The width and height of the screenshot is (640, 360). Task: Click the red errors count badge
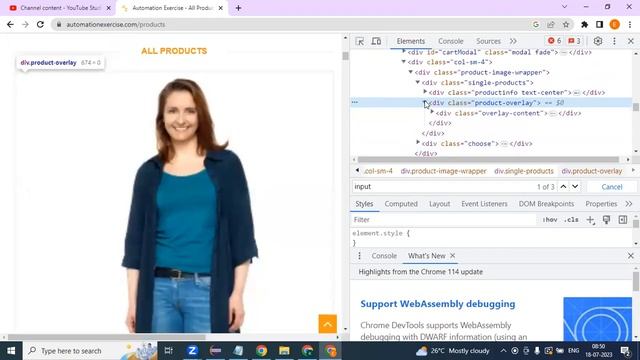click(555, 41)
